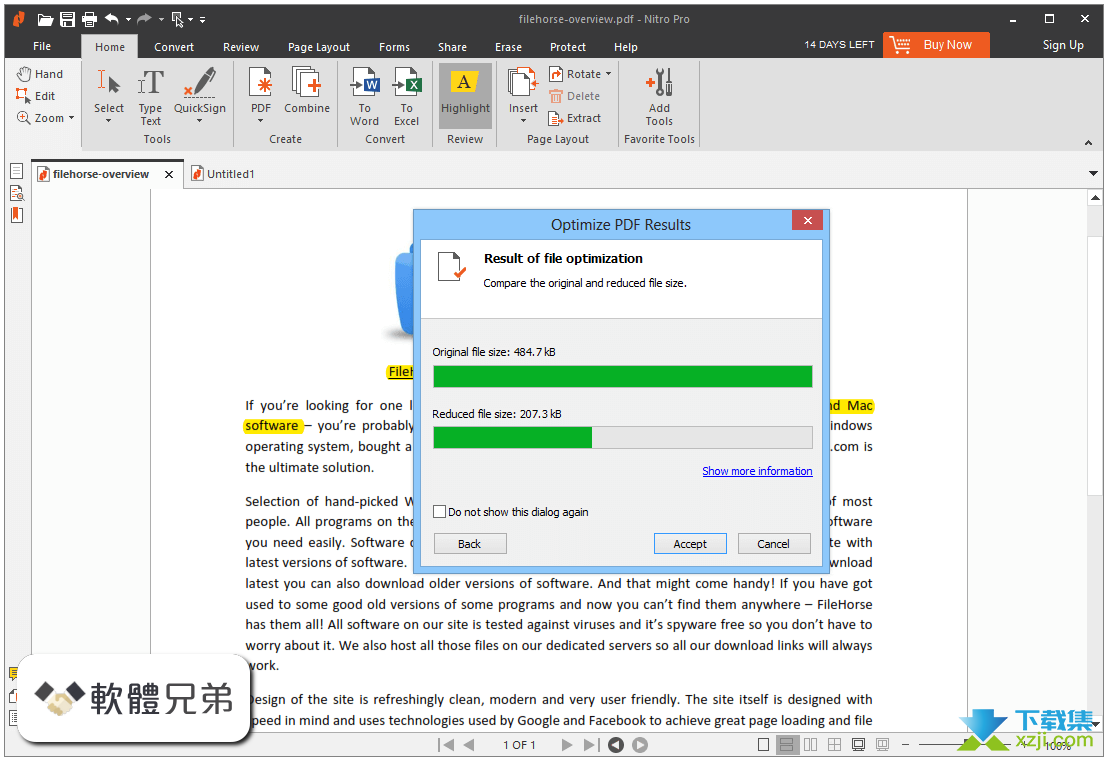Close the Optimize PDF Results dialog
1106x760 pixels.
point(808,220)
